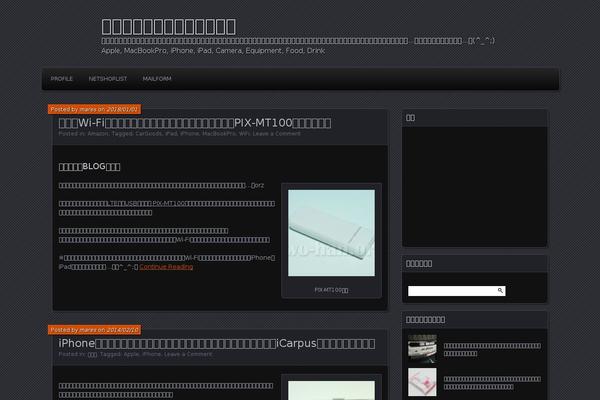Screen dimensions: 600x400
Task: Open the iCarpus iPhone post title
Action: click(x=217, y=343)
